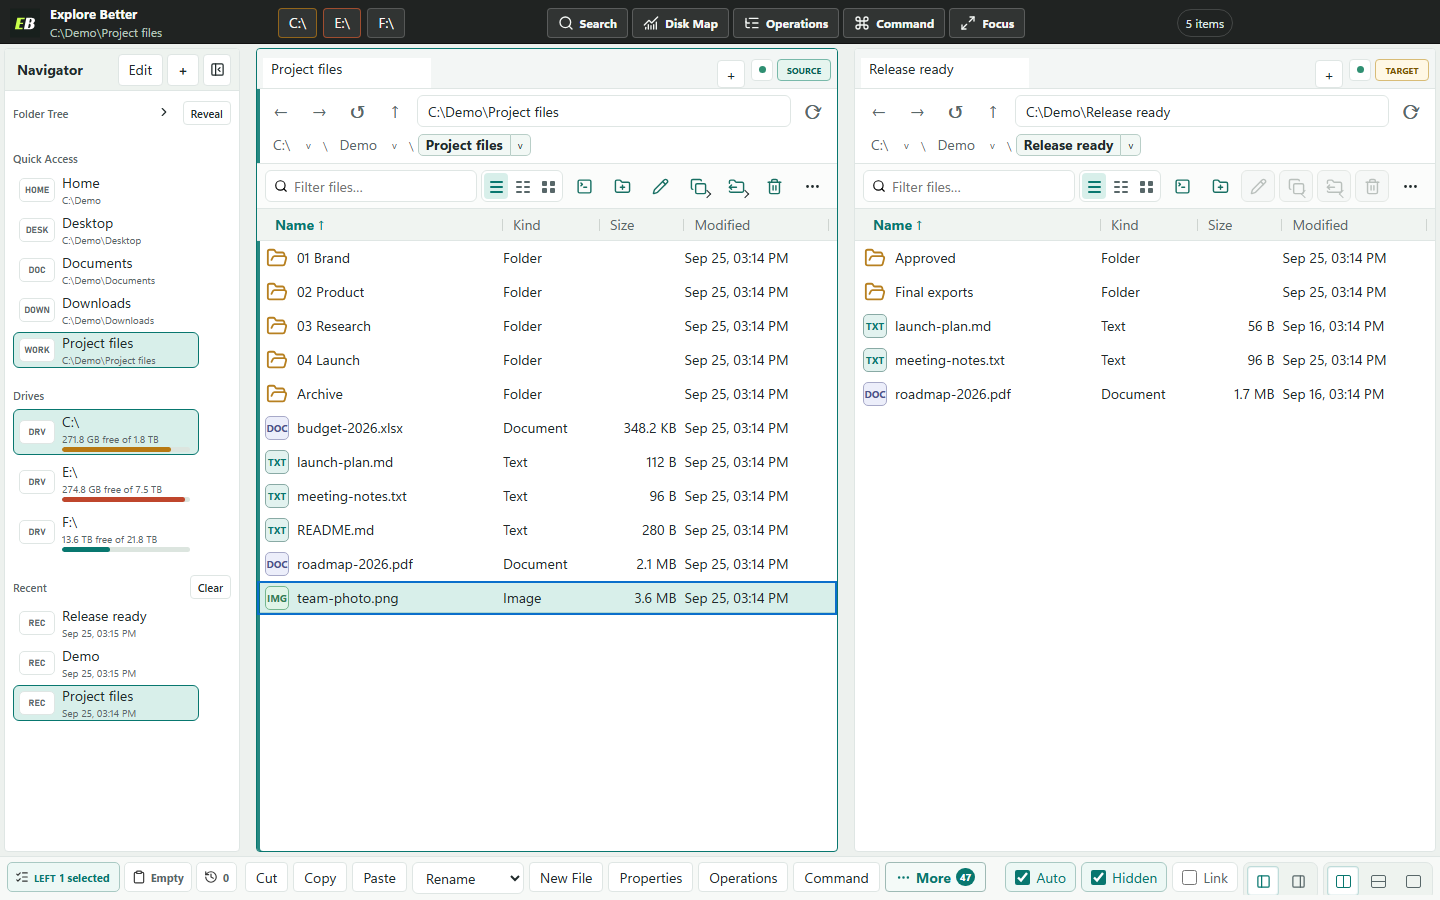
Task: Add new Navigator quick access entry
Action: tap(183, 70)
